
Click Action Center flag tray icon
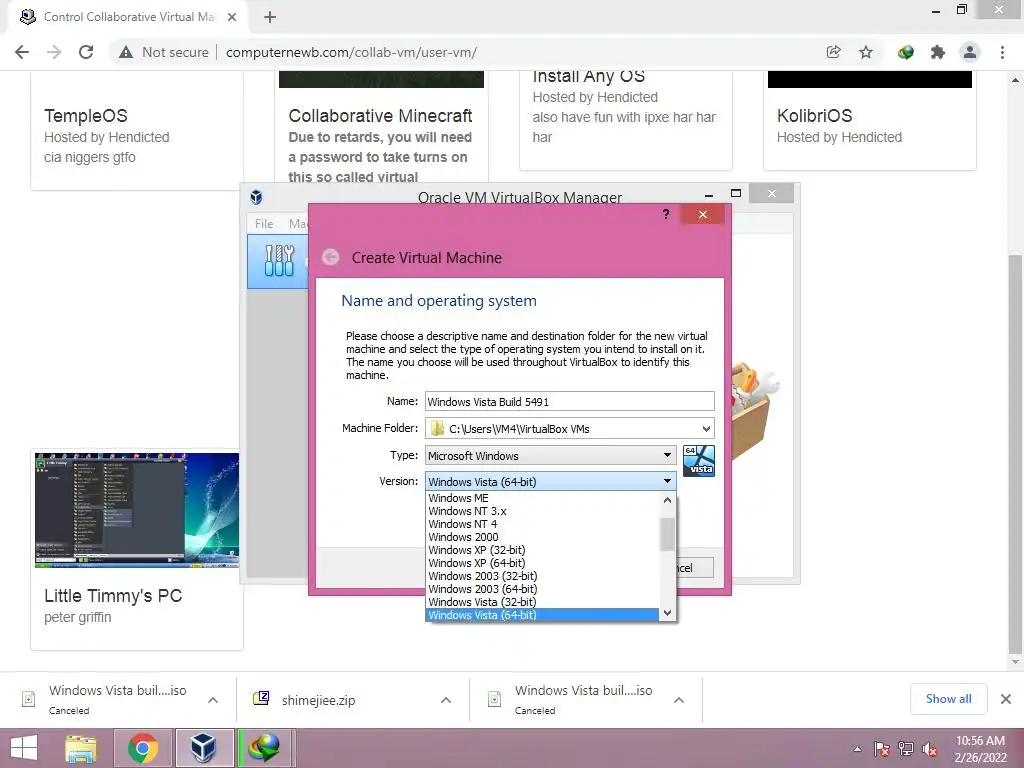(882, 749)
